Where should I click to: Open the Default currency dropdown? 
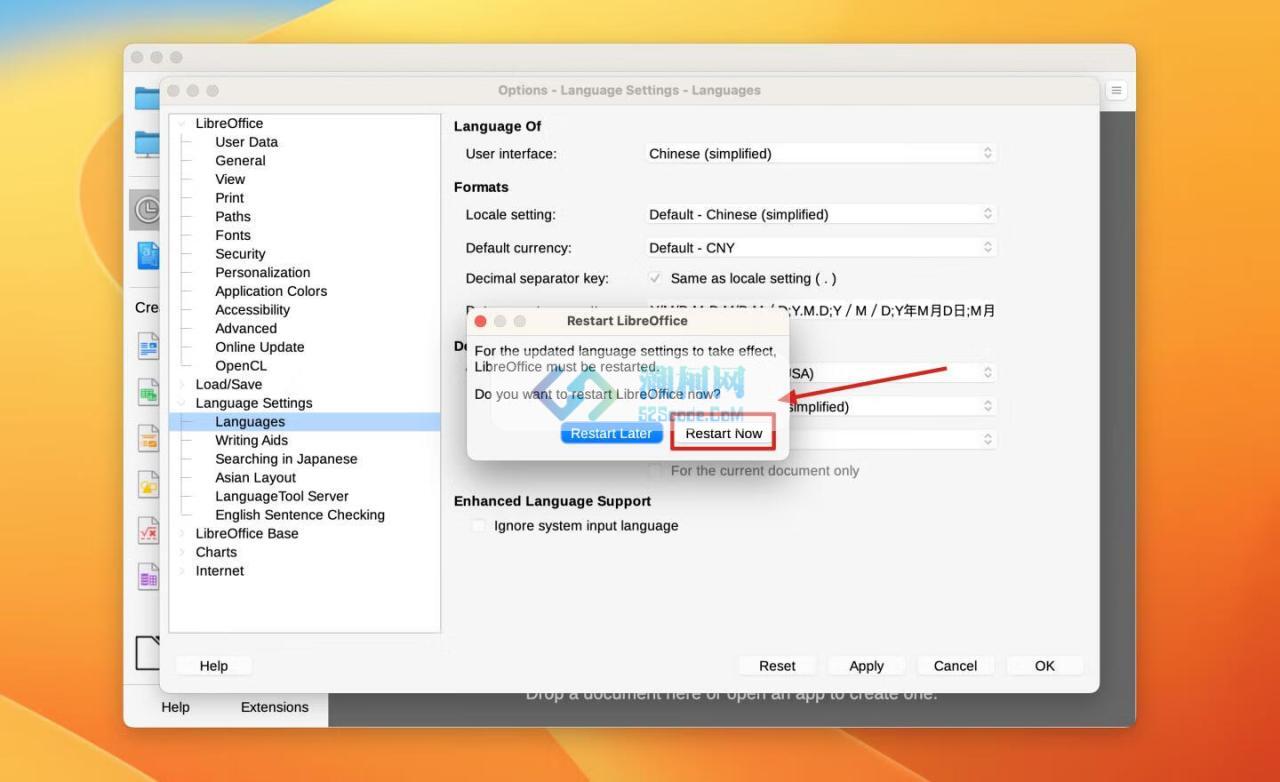pos(822,247)
